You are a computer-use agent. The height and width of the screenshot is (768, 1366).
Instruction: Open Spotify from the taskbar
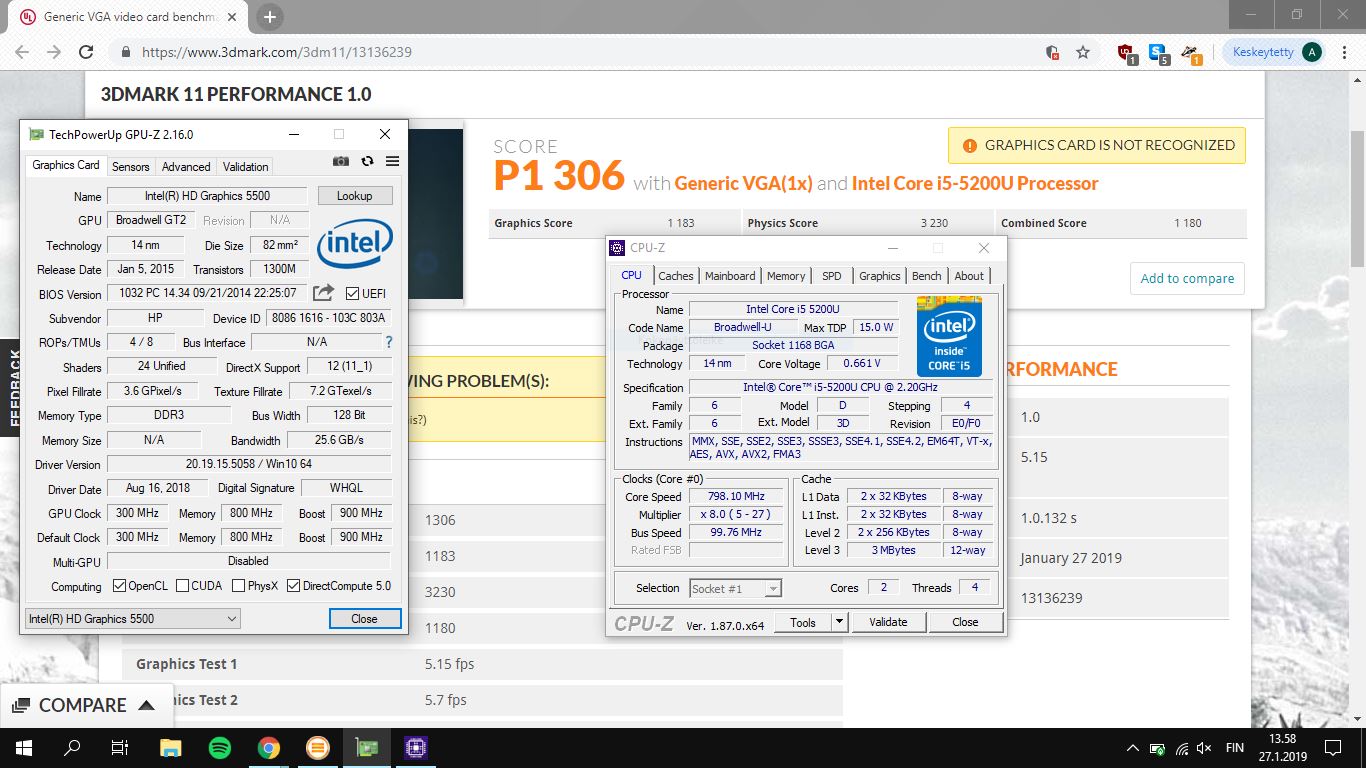(220, 747)
